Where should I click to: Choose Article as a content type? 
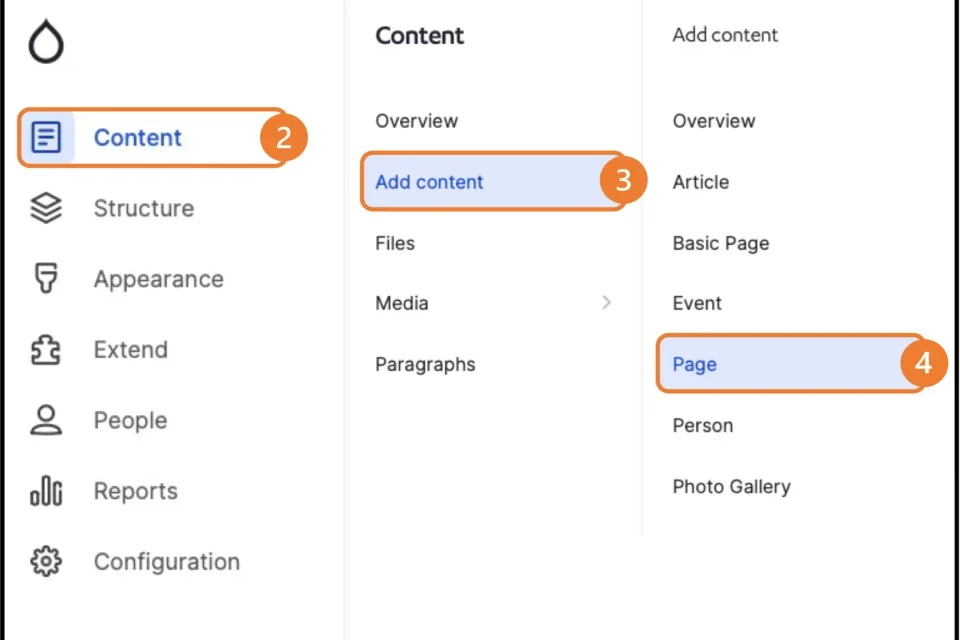point(701,182)
